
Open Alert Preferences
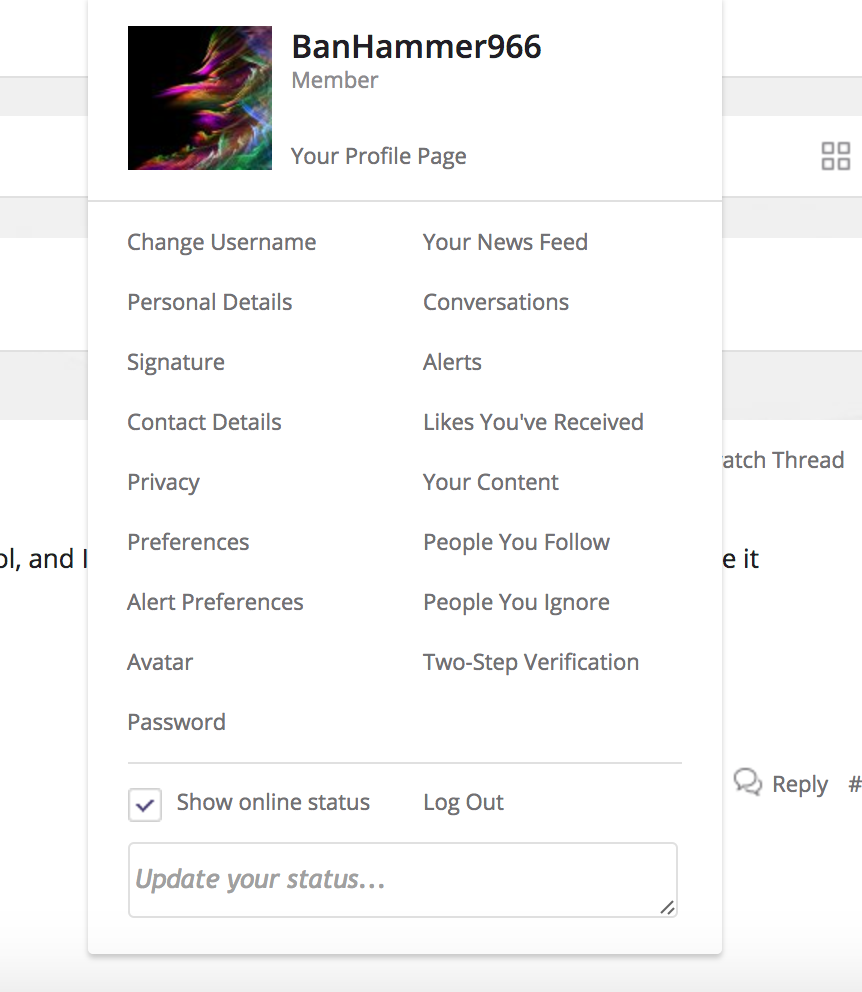[x=215, y=602]
